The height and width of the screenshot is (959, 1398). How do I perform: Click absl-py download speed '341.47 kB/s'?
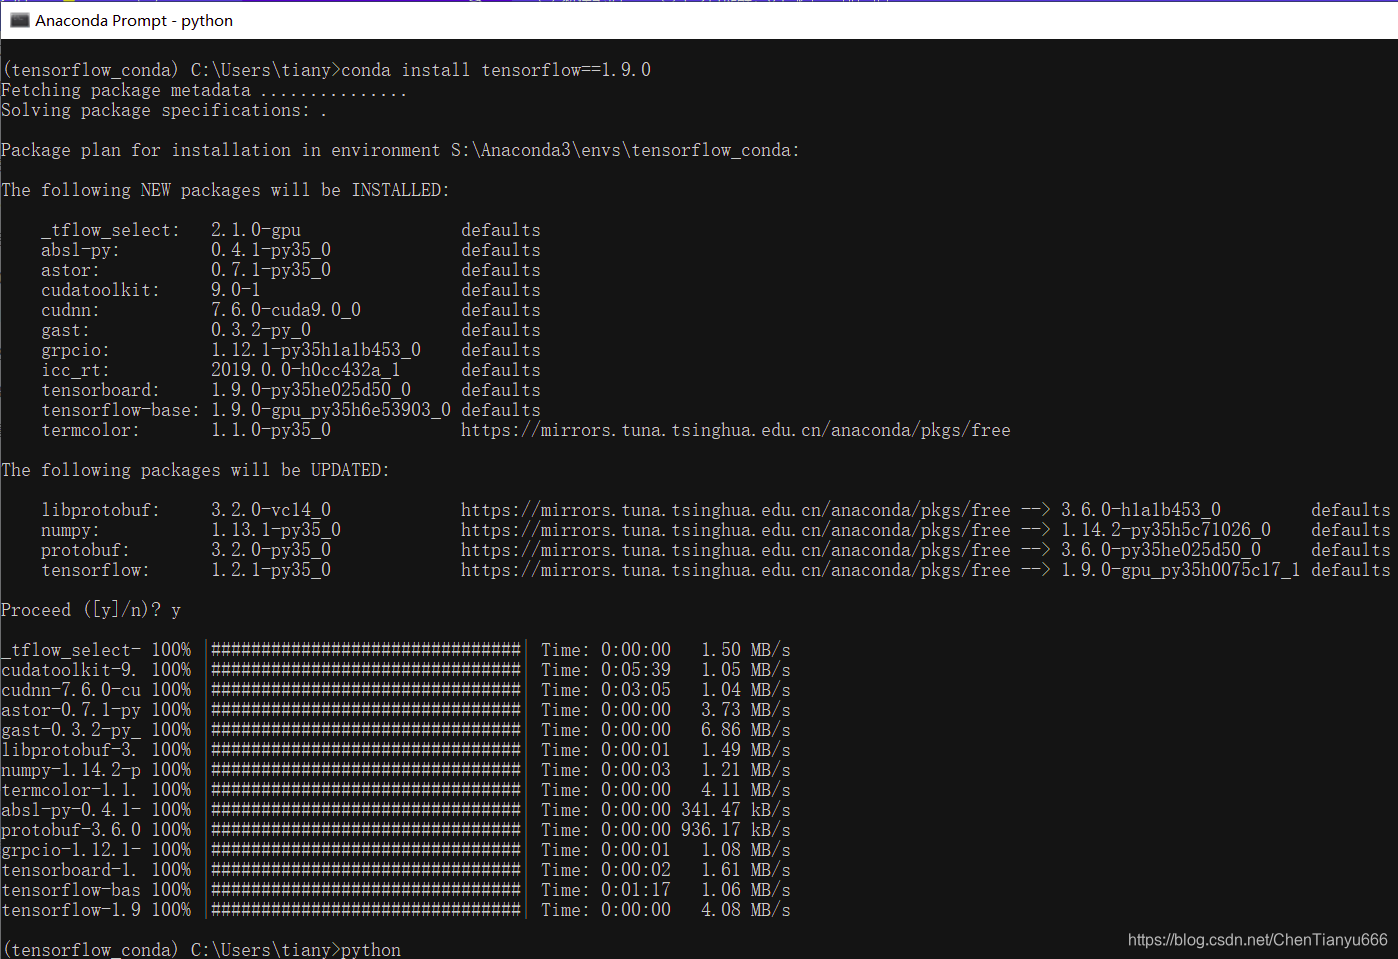click(x=736, y=810)
